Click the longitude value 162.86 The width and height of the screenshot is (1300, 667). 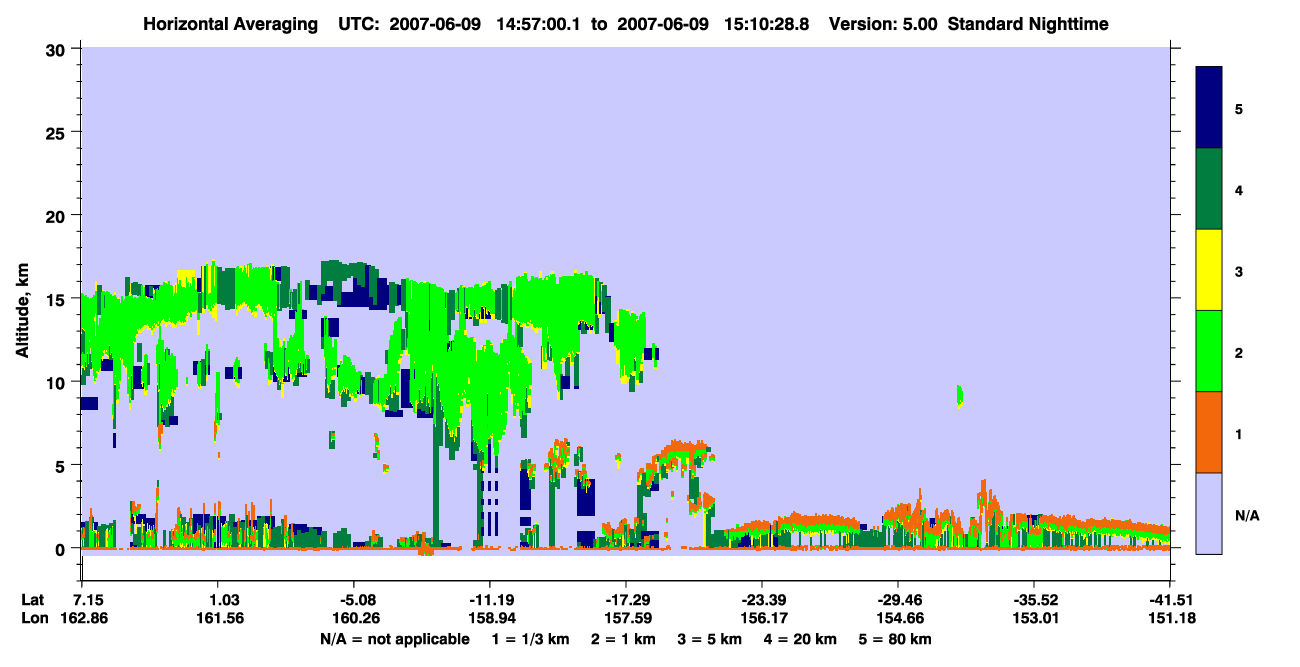point(85,618)
